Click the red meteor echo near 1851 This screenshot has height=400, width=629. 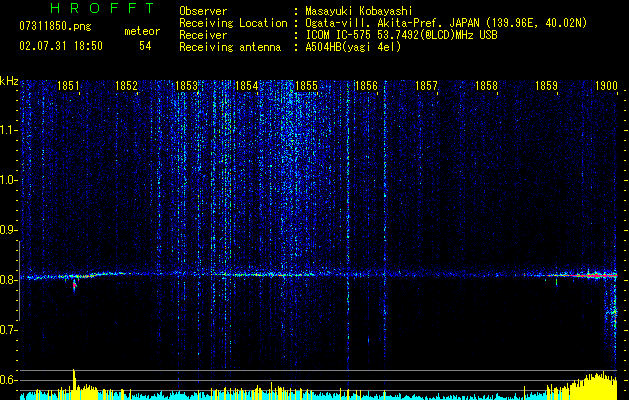click(x=74, y=286)
